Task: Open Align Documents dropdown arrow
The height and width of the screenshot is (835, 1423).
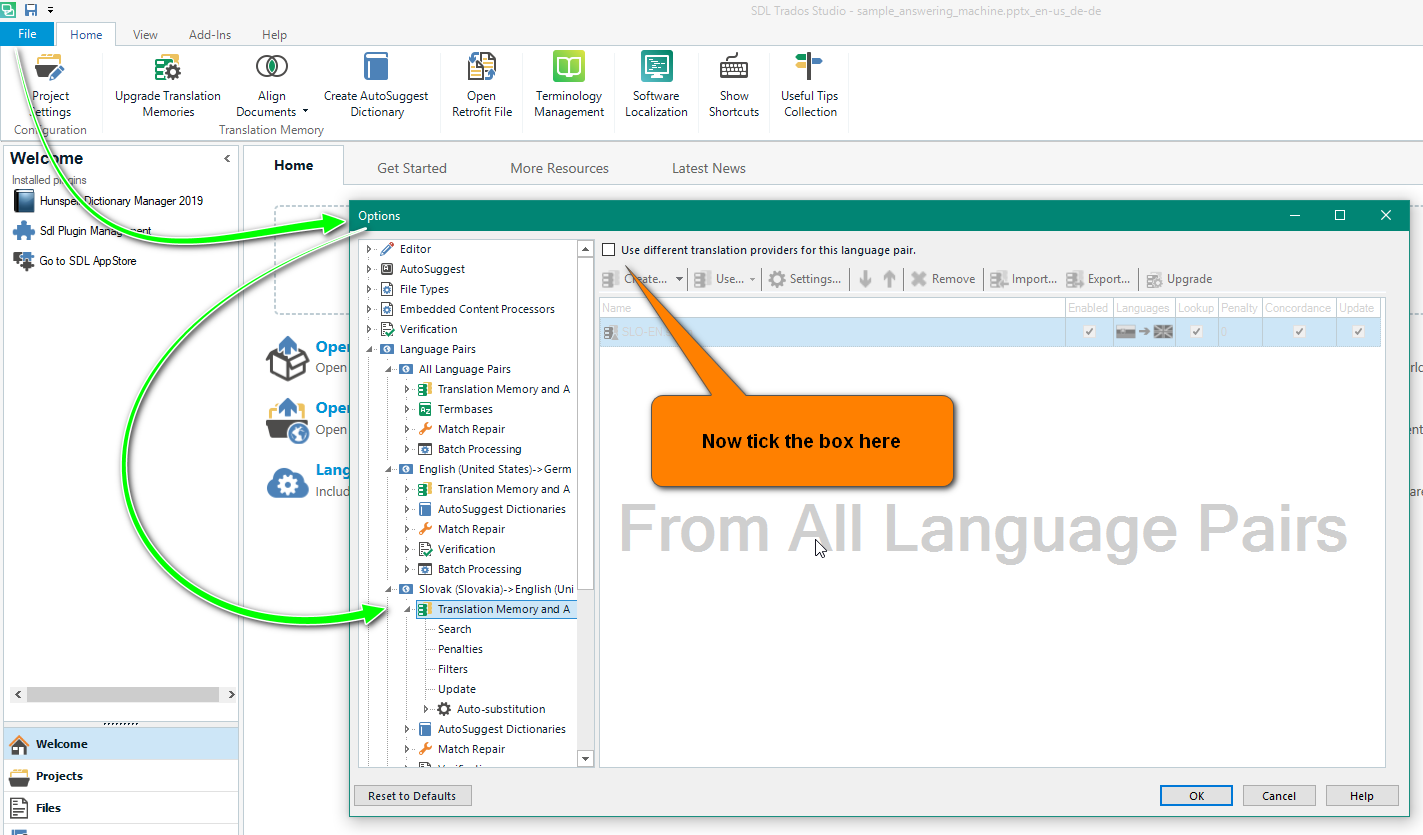Action: tap(305, 112)
